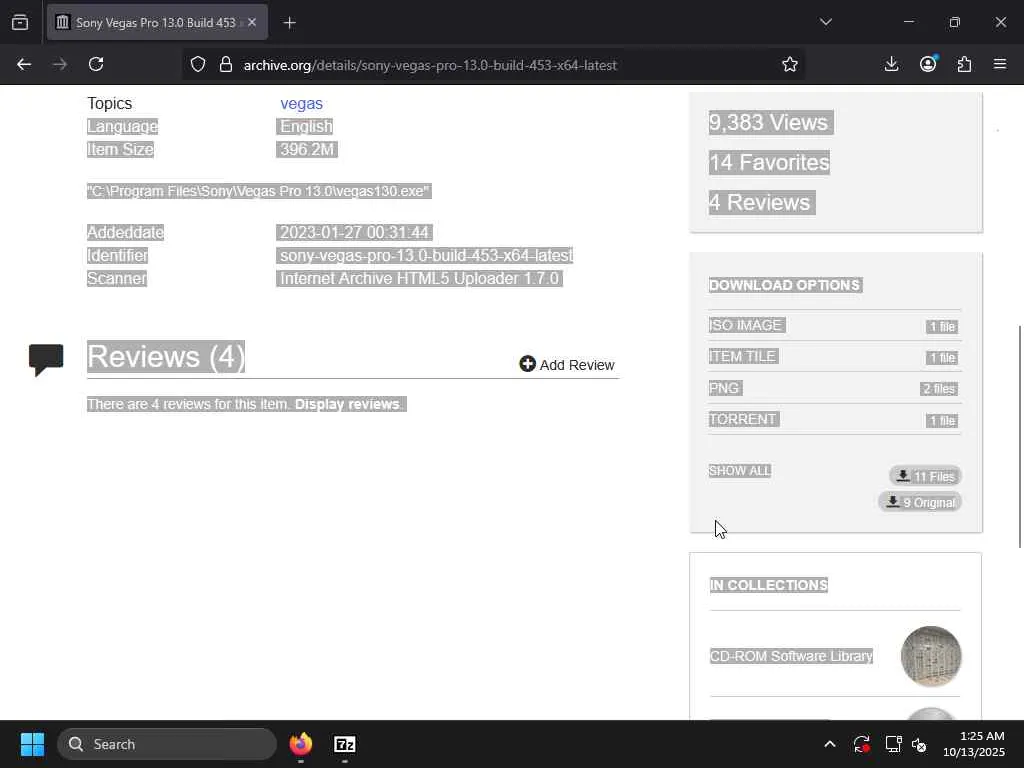
Task: Click the CD-ROM Software Library thumbnail
Action: (x=931, y=656)
